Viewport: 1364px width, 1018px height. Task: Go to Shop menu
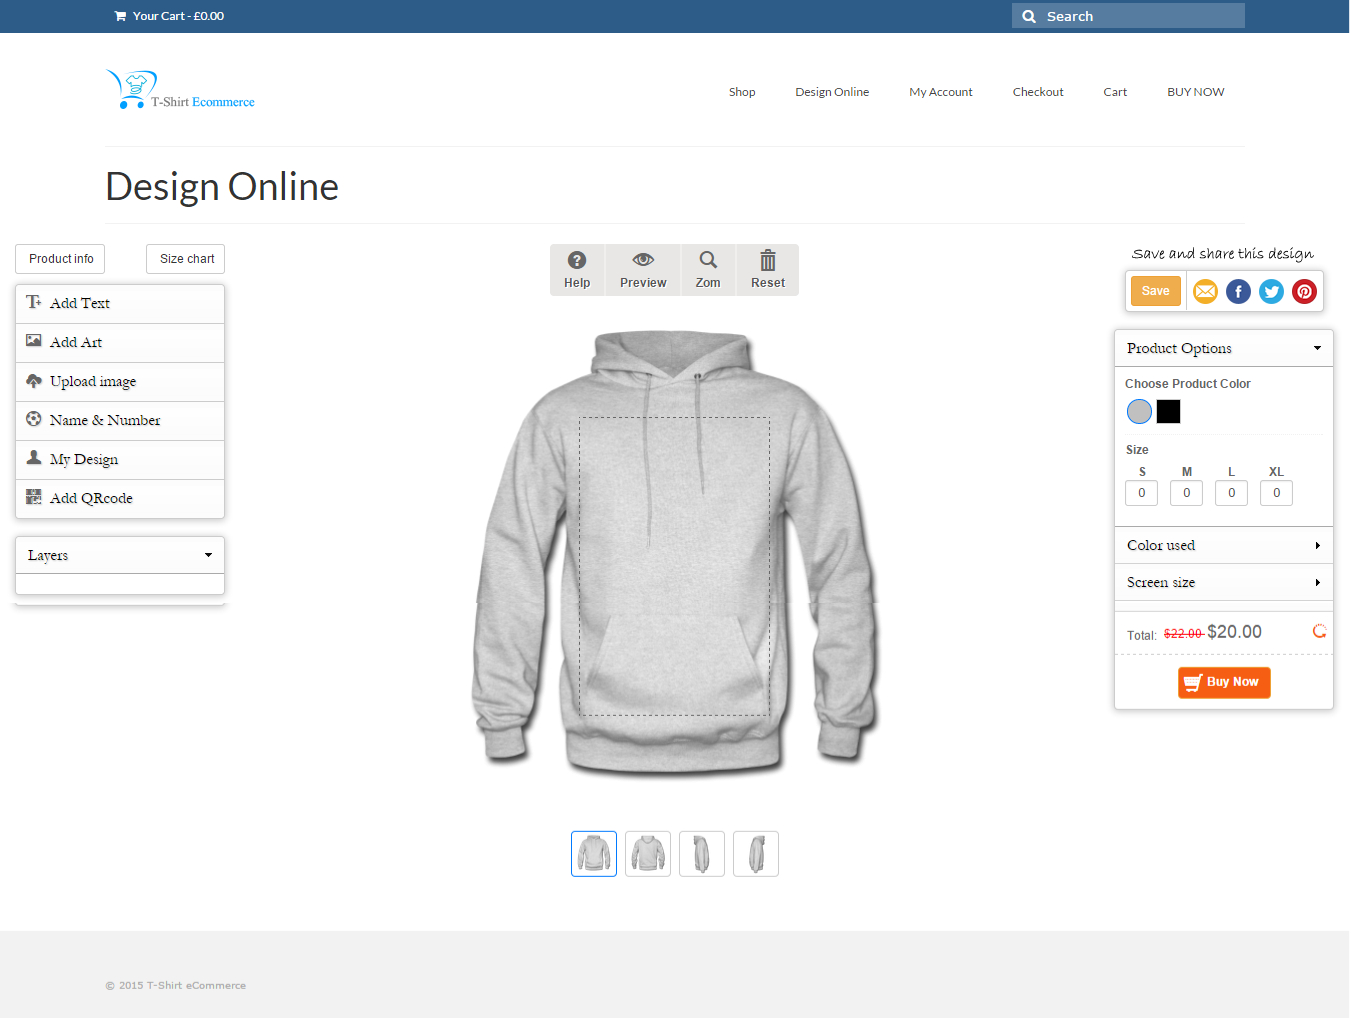pyautogui.click(x=742, y=92)
